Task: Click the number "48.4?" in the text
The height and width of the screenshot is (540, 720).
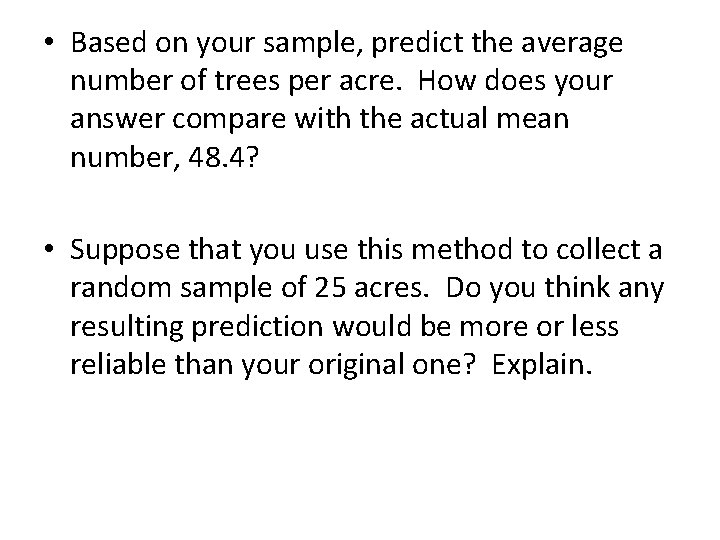Action: [224, 158]
